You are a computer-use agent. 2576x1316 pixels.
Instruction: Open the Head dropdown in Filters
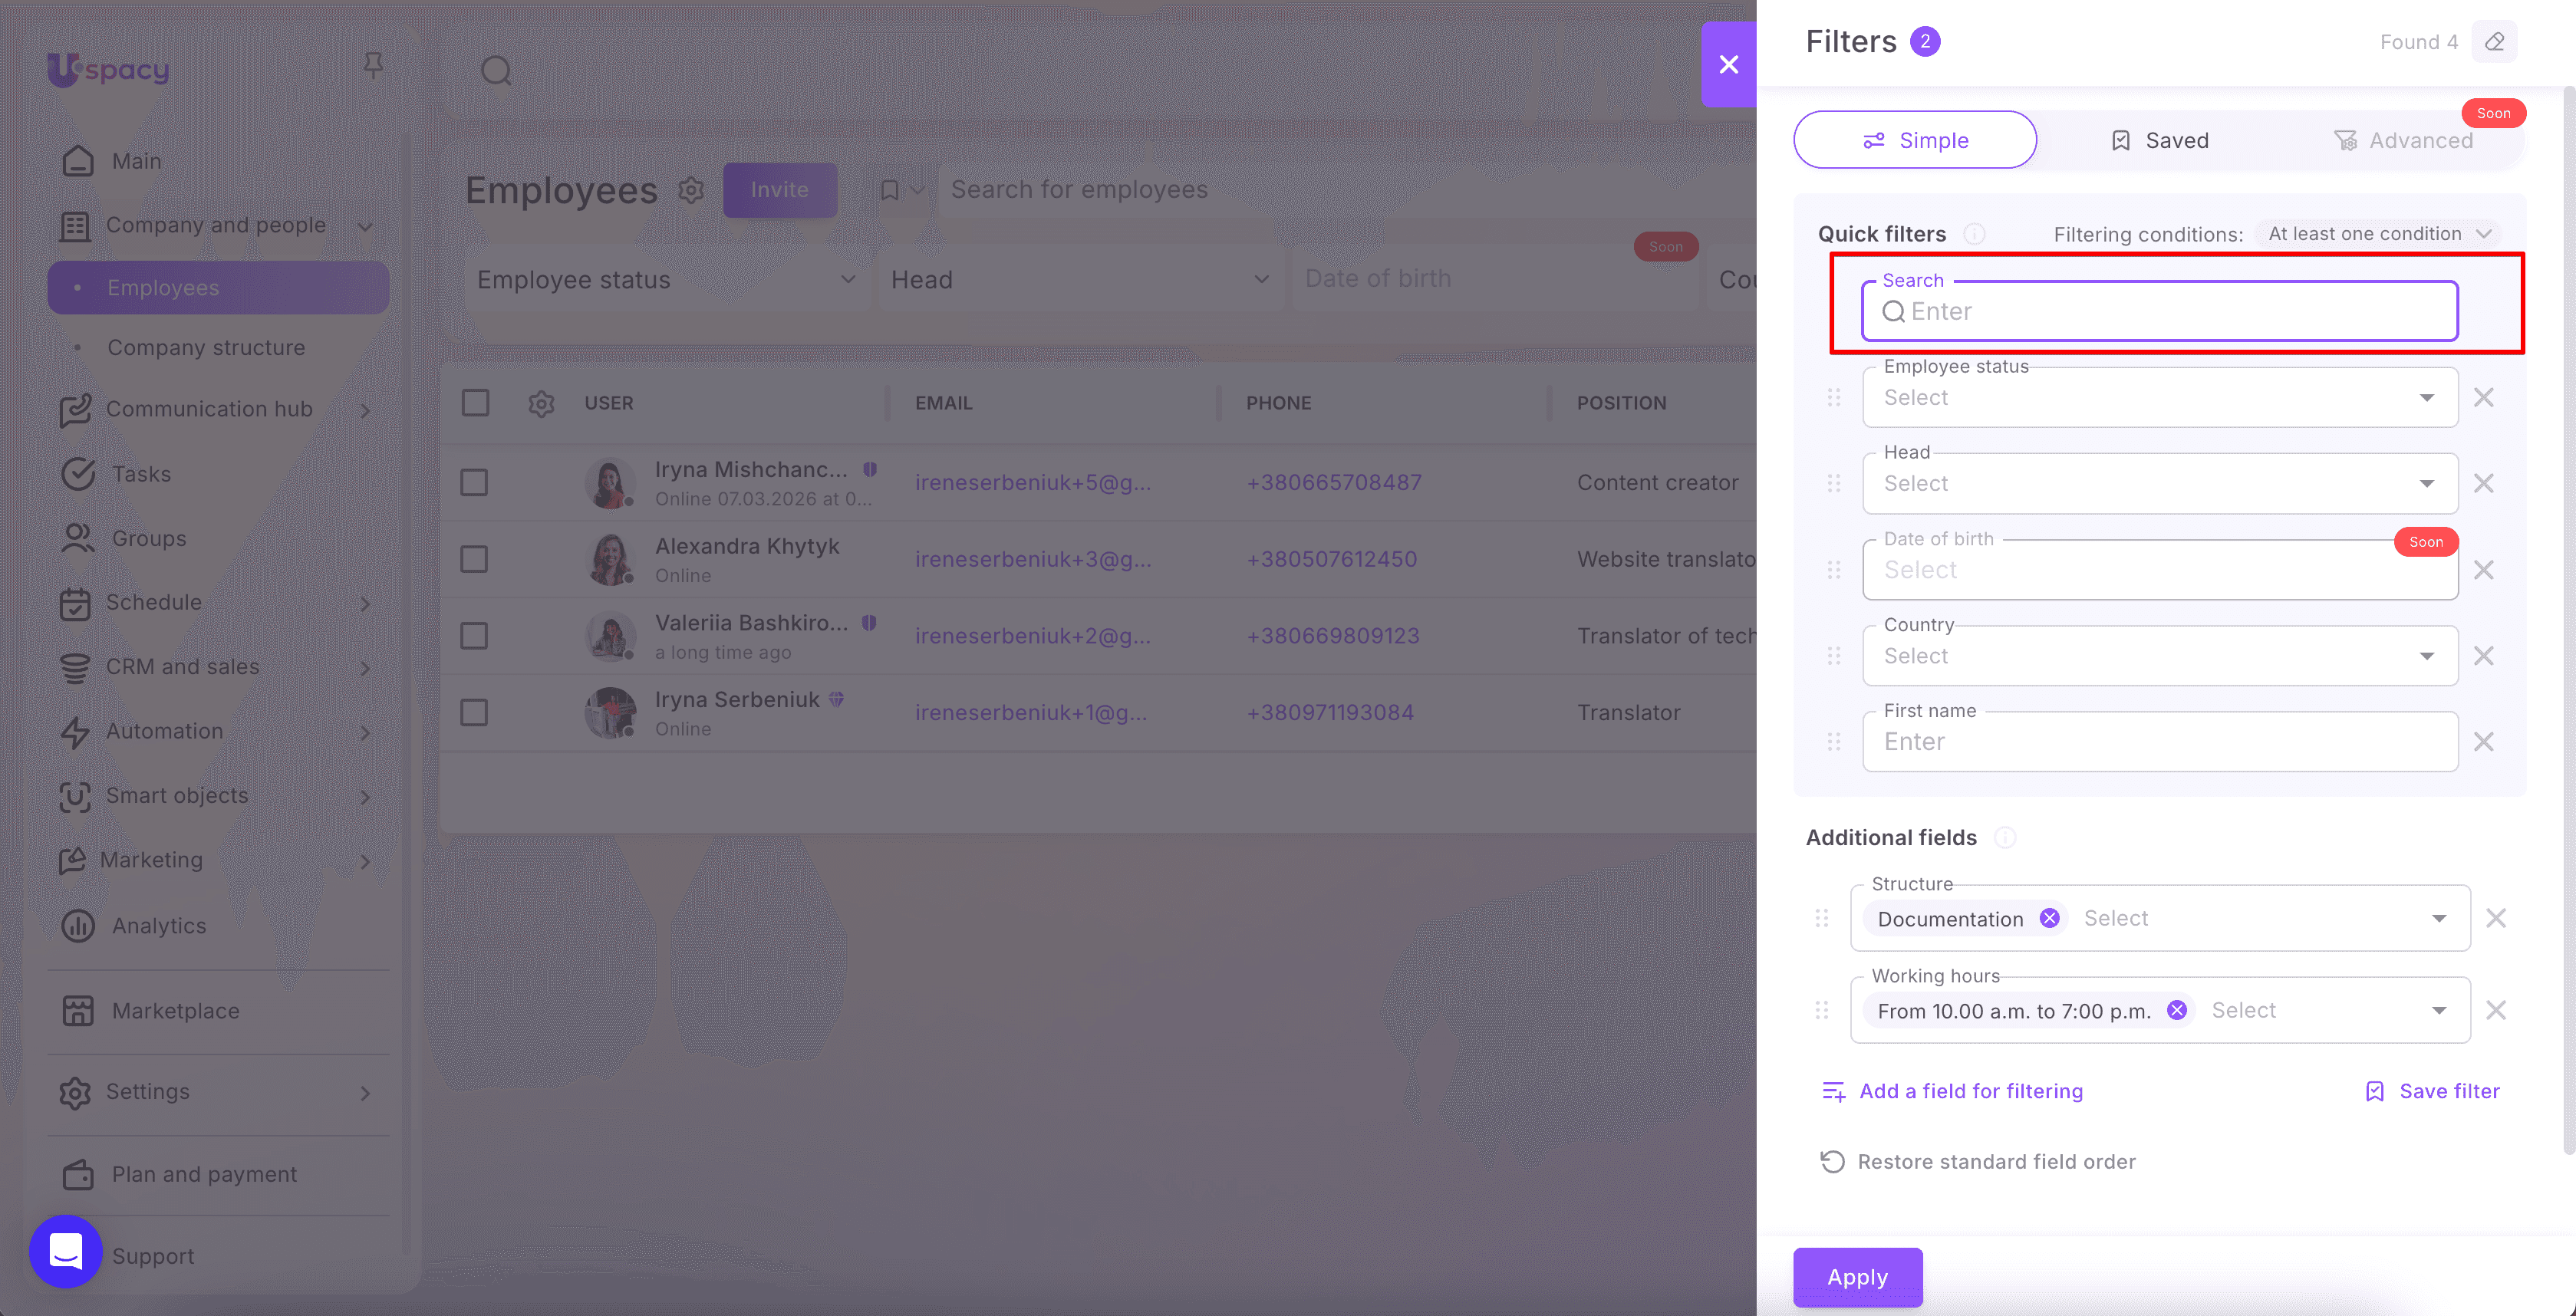click(2160, 484)
